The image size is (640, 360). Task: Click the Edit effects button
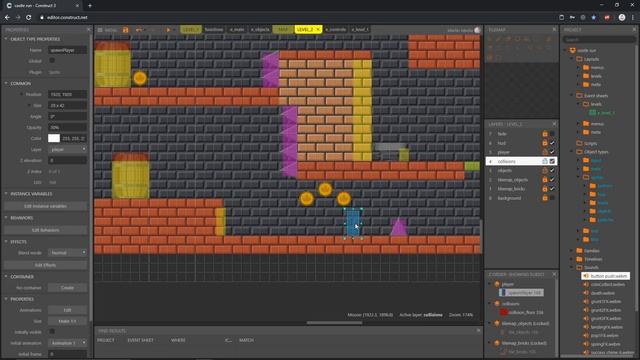coord(45,265)
